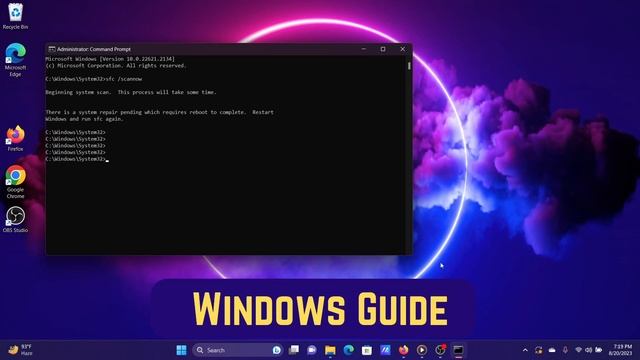
Task: Minimize the Command Prompt window
Action: tap(364, 49)
